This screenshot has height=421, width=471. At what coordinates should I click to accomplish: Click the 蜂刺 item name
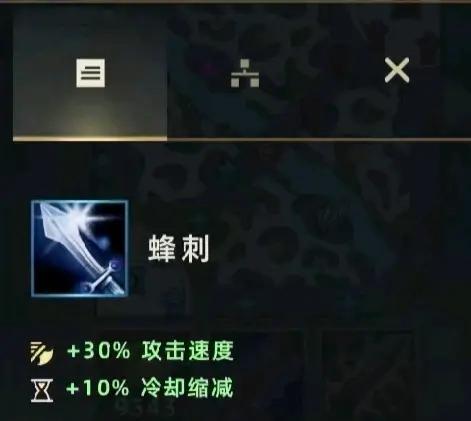pyautogui.click(x=179, y=248)
